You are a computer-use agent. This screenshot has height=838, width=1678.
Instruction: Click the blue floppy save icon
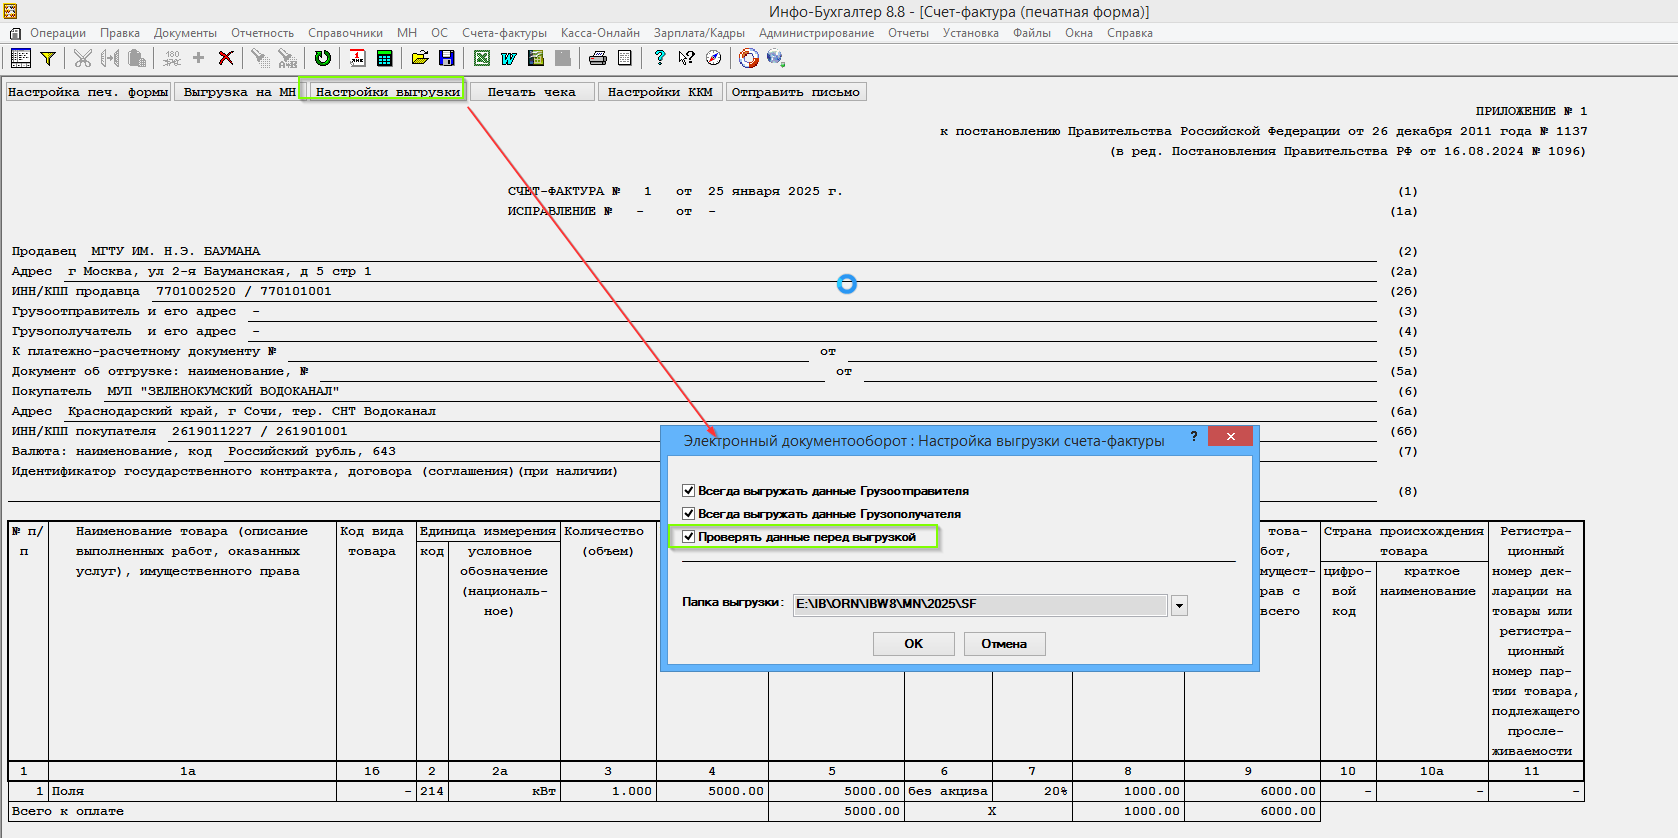pos(447,58)
